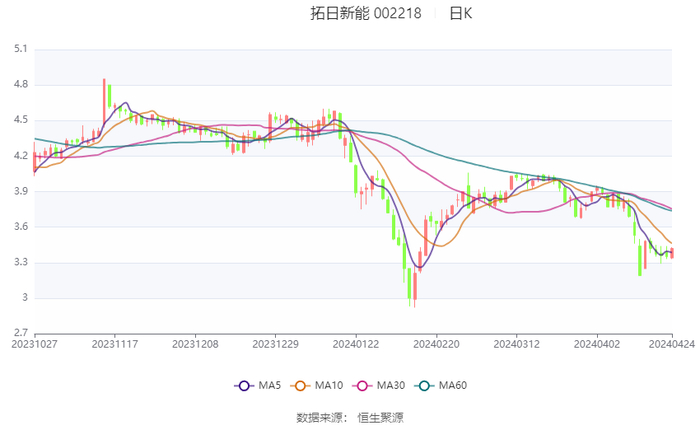
Task: Select the 20231208 date on the x-axis
Action: 196,343
